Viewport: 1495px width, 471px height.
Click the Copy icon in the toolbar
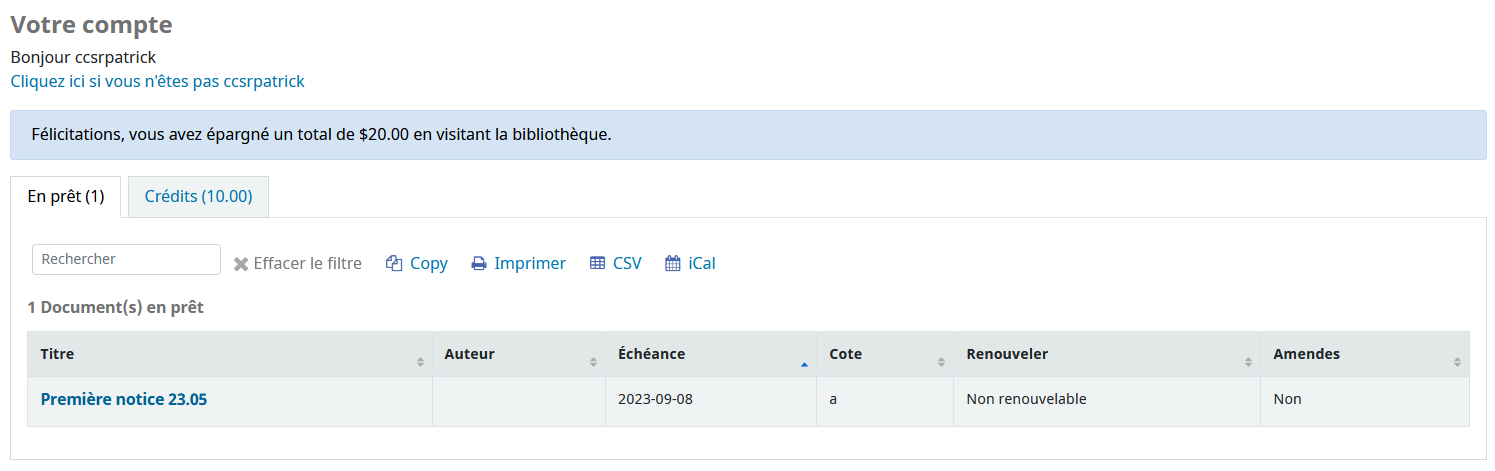pos(393,264)
